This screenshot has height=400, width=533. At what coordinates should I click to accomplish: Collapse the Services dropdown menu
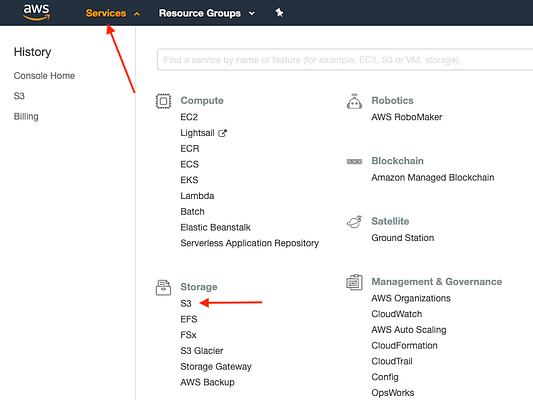click(x=113, y=13)
